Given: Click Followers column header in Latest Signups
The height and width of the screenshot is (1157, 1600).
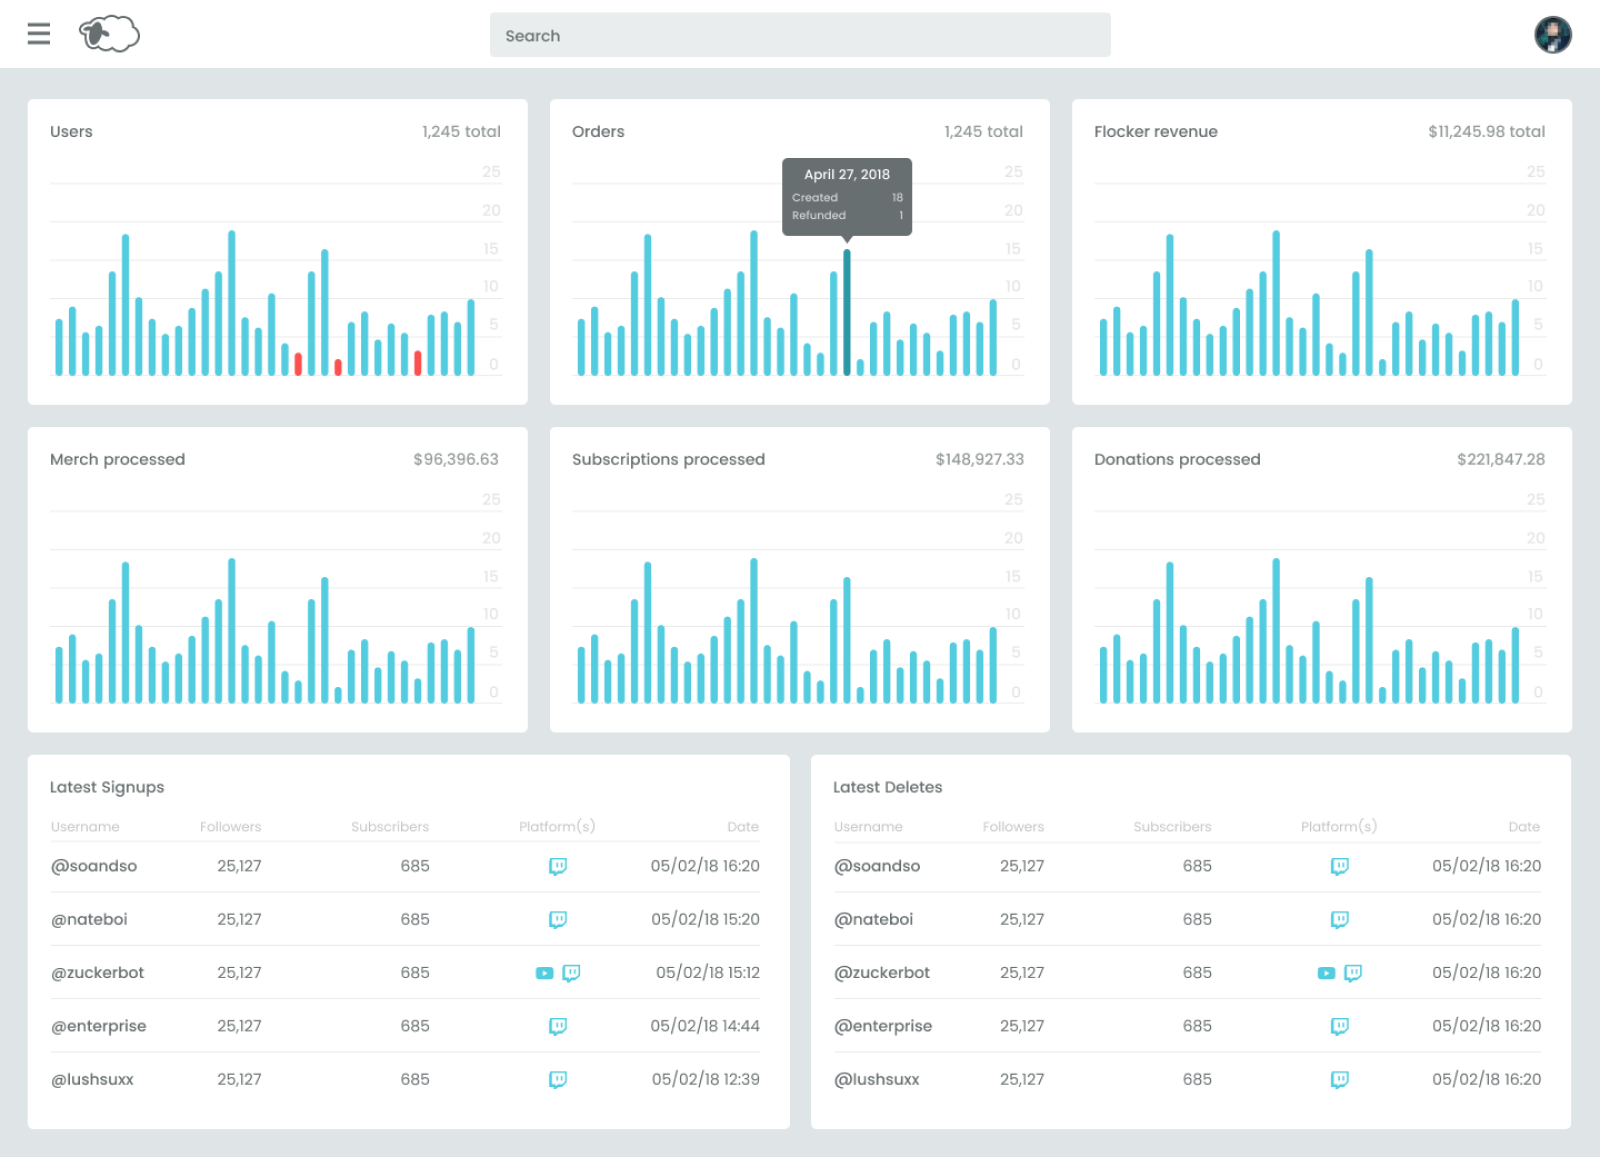Looking at the screenshot, I should click(230, 827).
